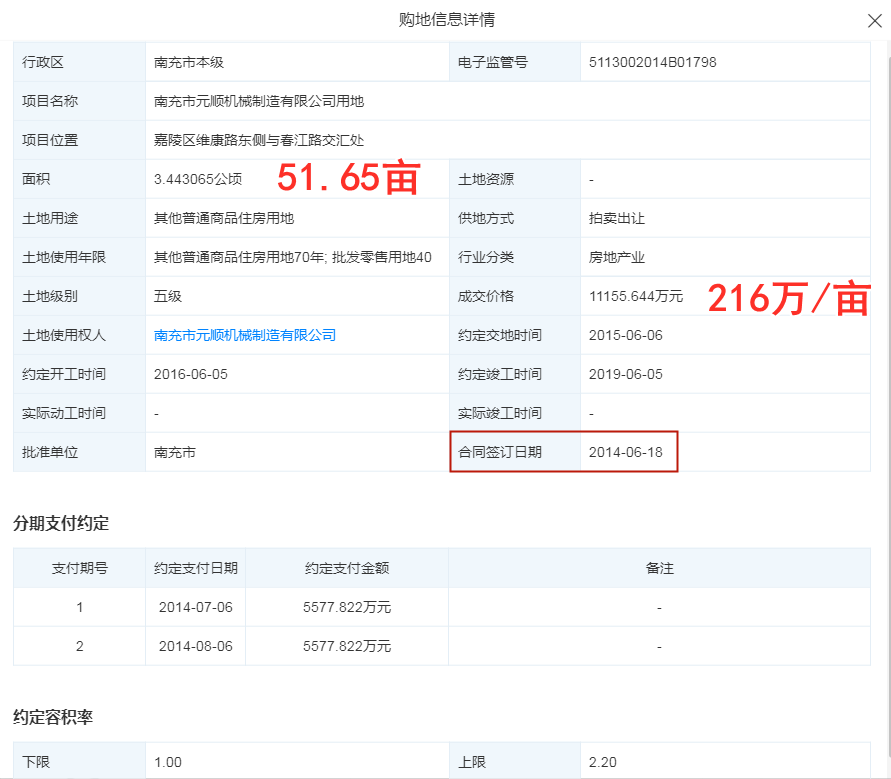Click the 土地资源 label cell
891x779 pixels.
(515, 180)
